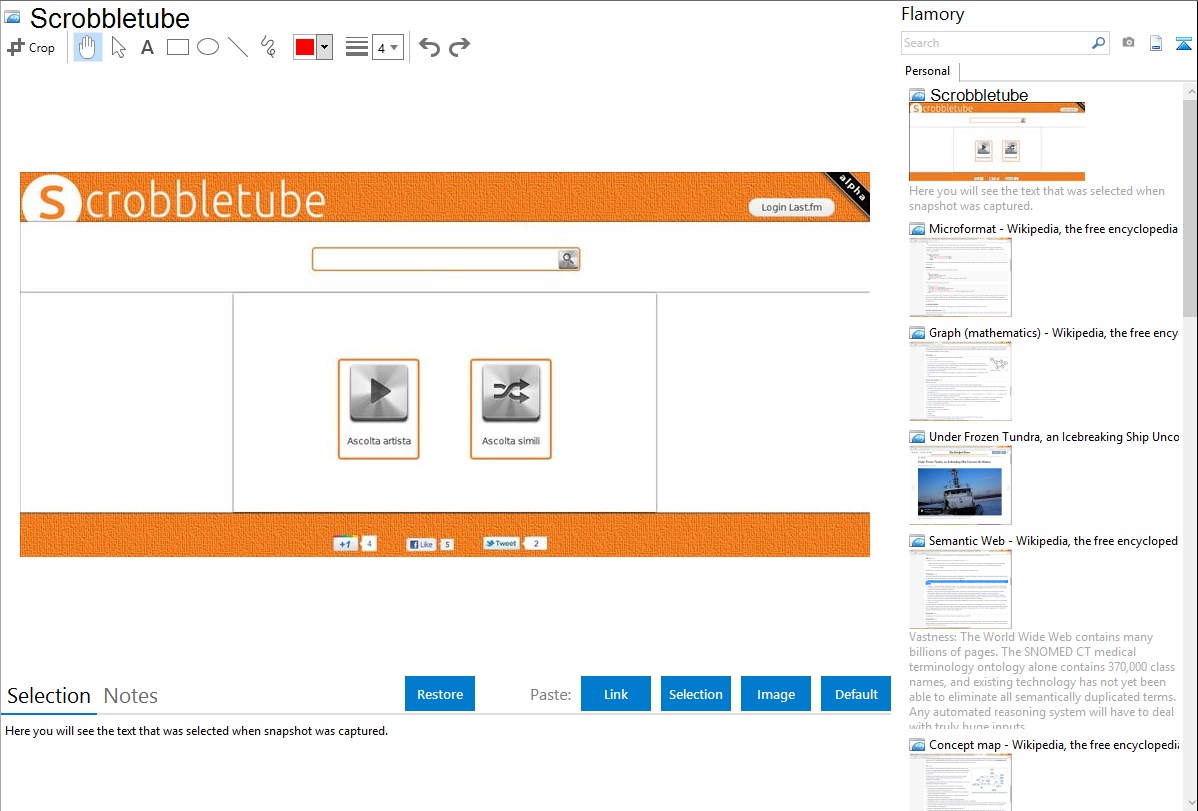
Task: Click the Ascolta simili shuffle button
Action: point(510,409)
